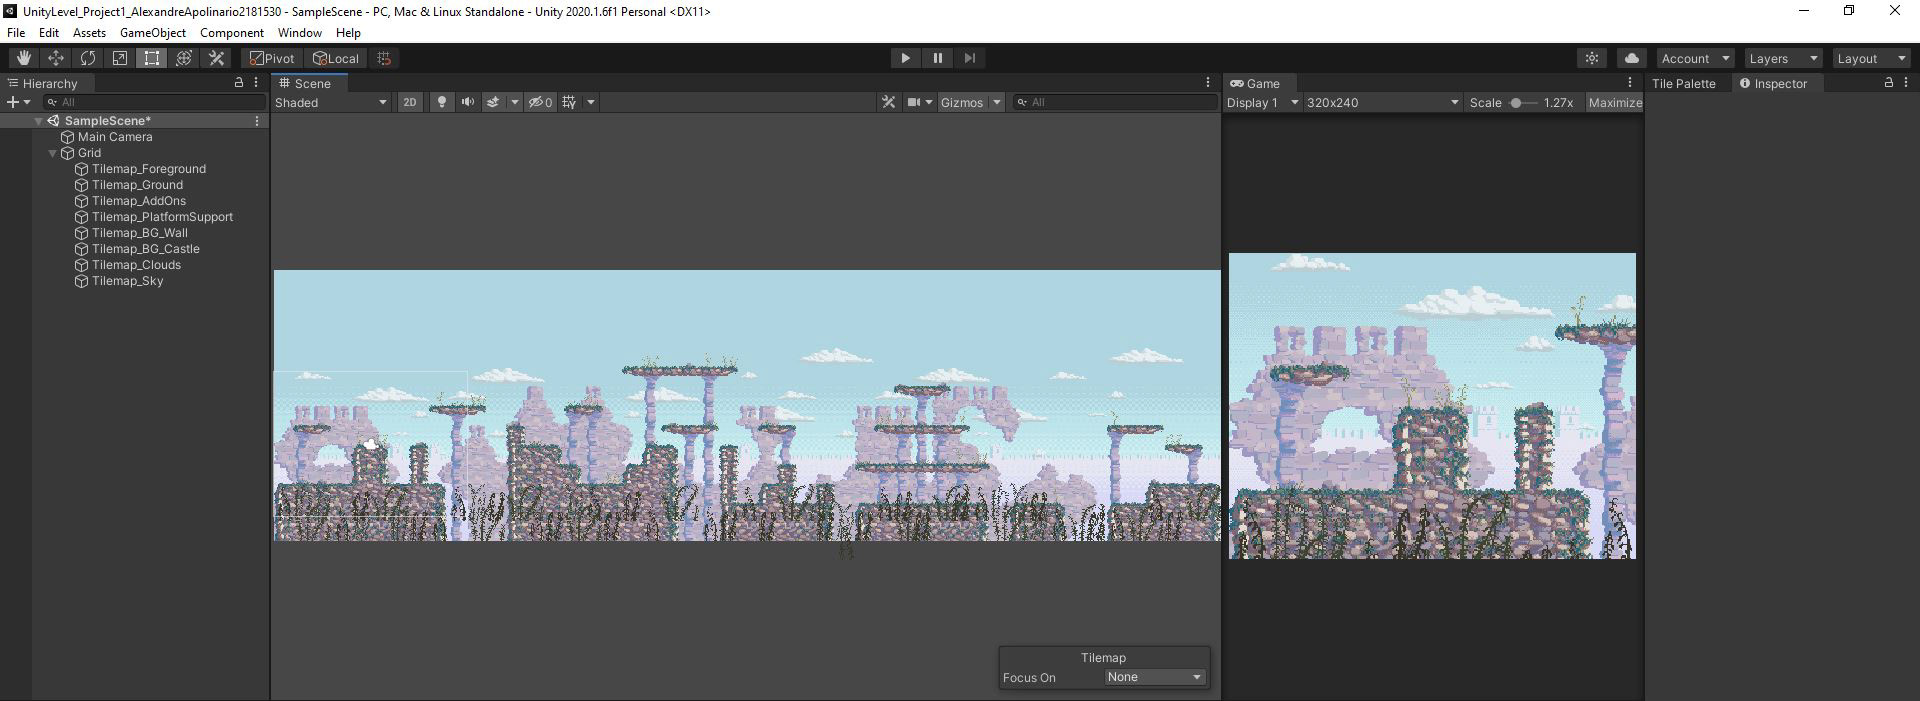Toggle Pivot handle position

point(272,58)
